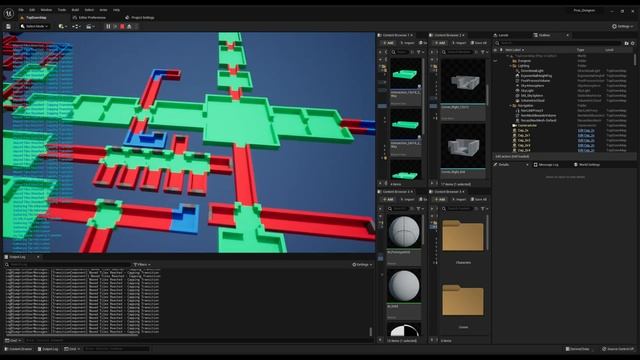Click Add in Content Browser 1
640x360 pixels.
388,43
